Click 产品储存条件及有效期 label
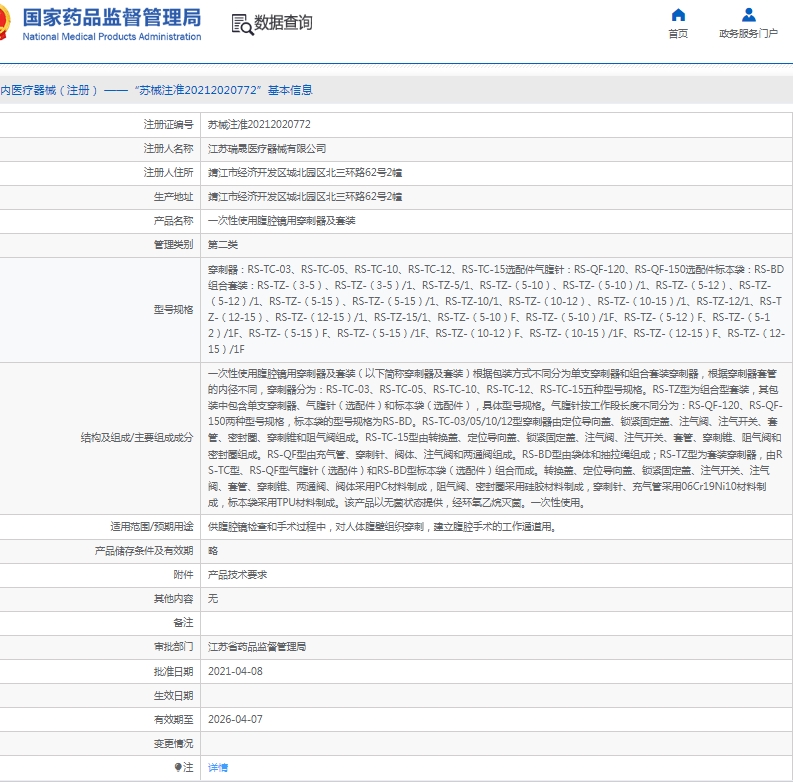 [144, 551]
